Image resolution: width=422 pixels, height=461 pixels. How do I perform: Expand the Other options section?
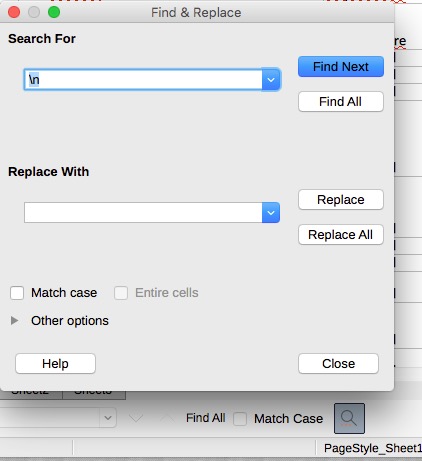14,321
